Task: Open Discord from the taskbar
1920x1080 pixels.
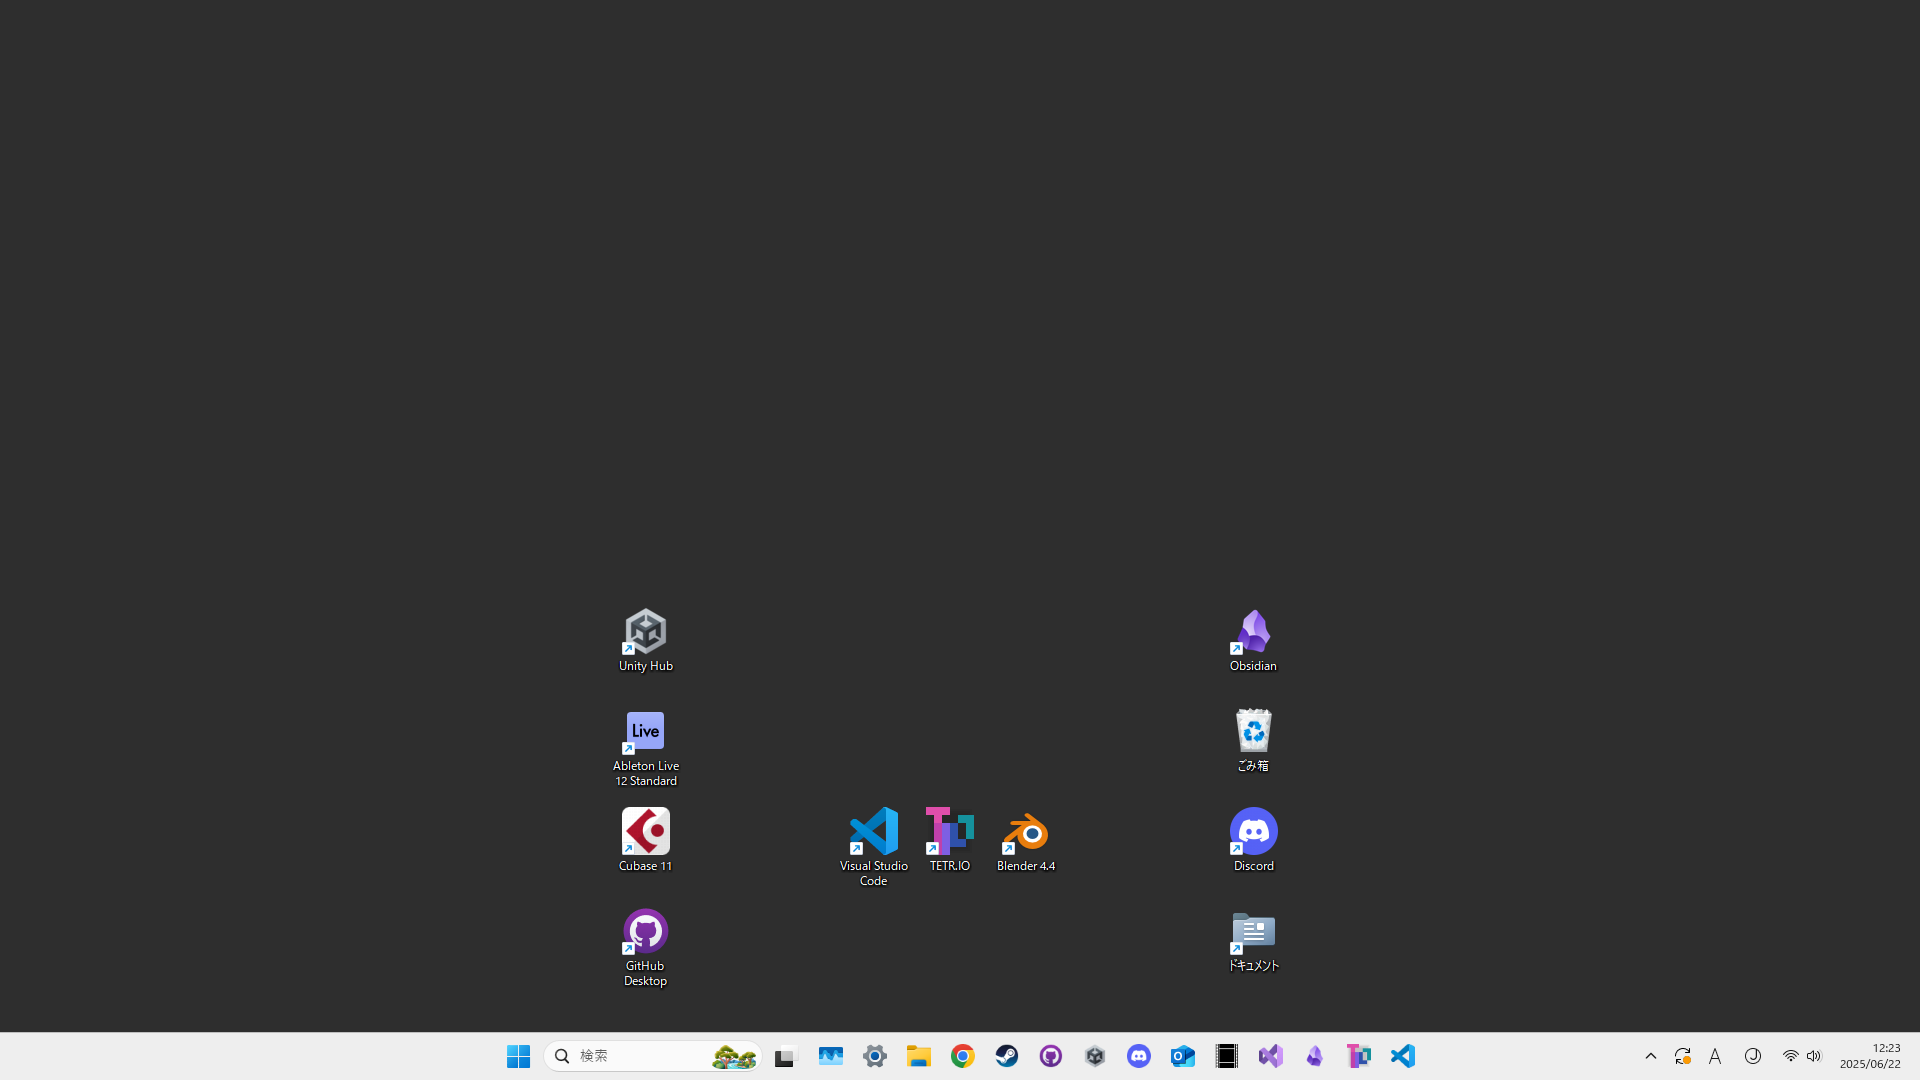Action: 1139,1056
